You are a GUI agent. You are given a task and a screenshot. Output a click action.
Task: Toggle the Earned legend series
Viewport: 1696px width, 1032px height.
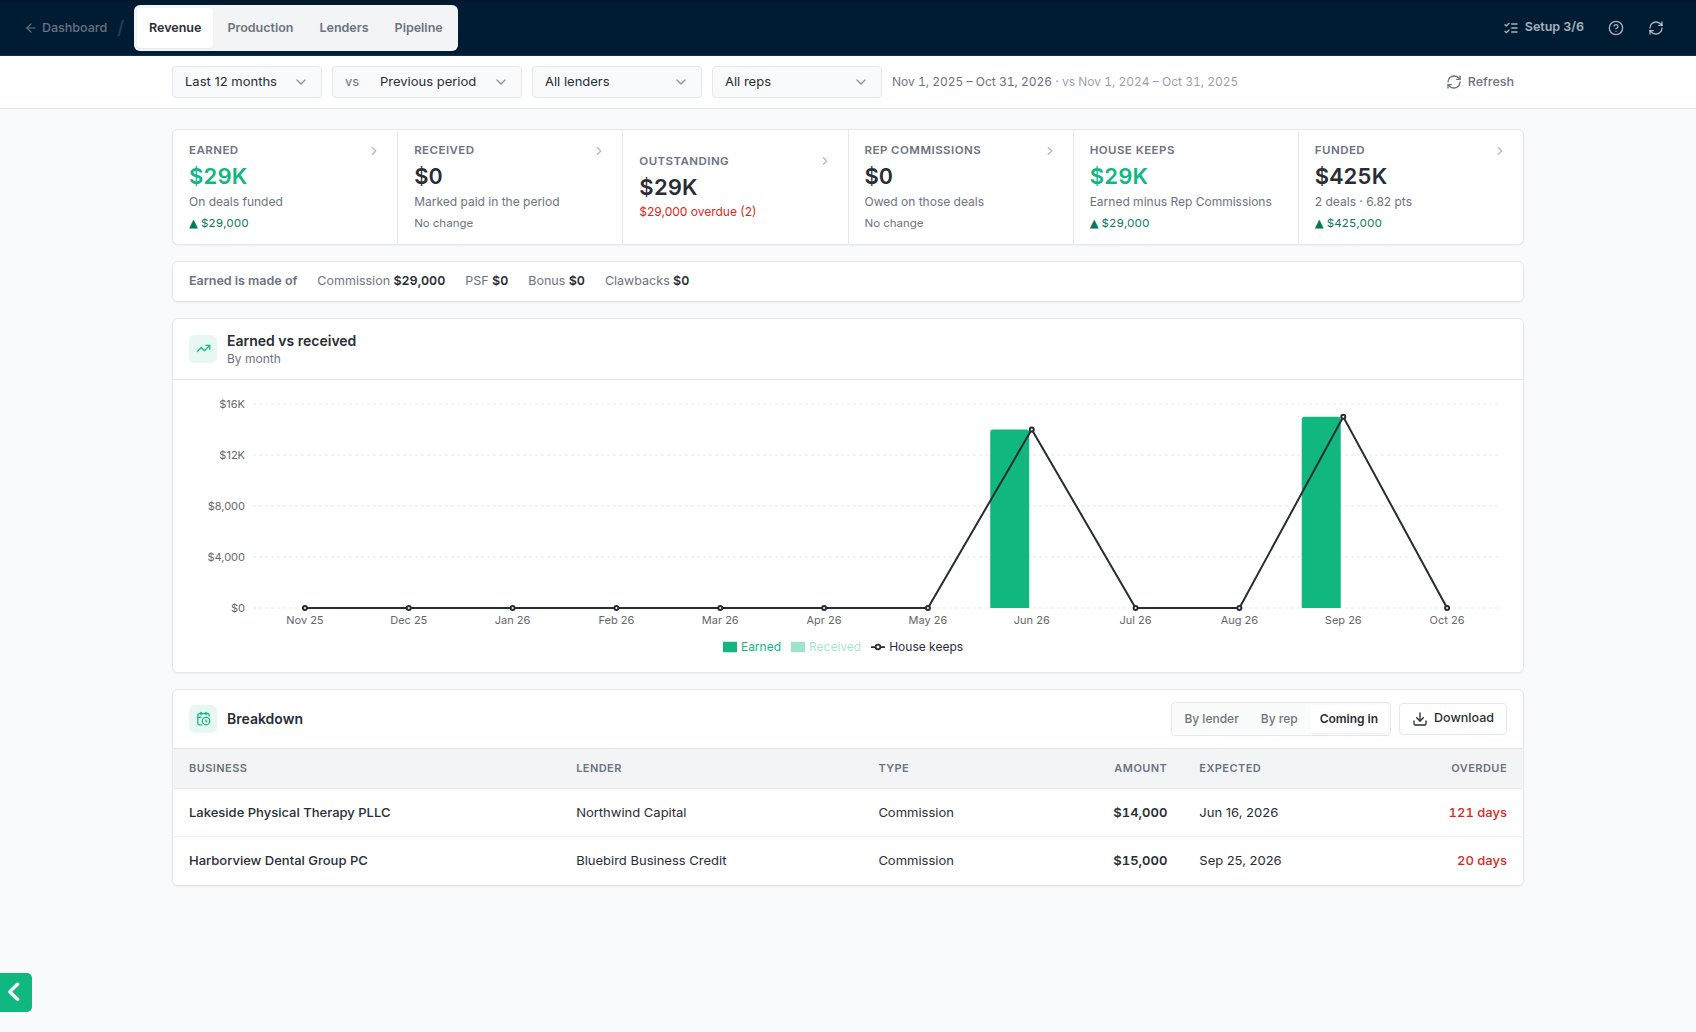pyautogui.click(x=752, y=647)
